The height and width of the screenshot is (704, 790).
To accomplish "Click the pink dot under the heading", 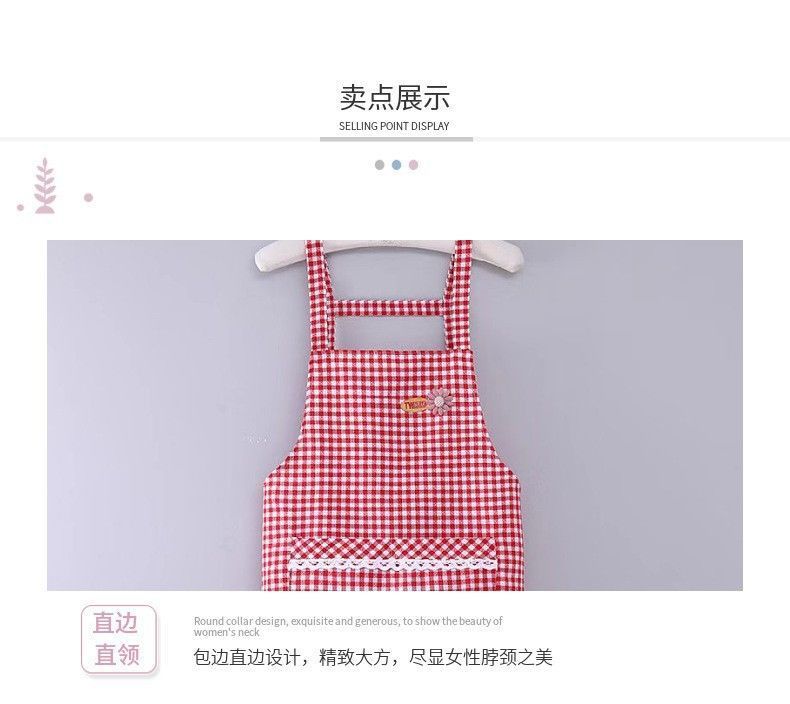I will (414, 165).
